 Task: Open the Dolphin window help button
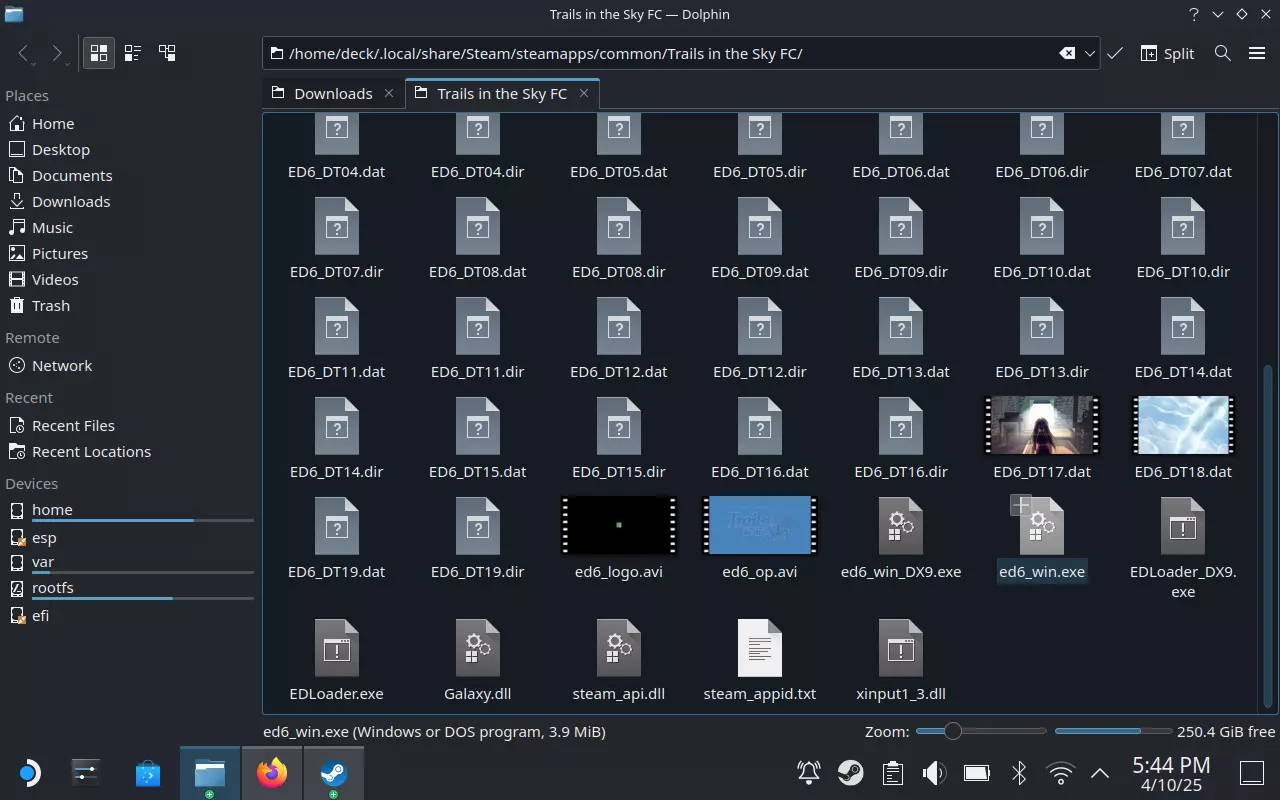pos(1194,14)
